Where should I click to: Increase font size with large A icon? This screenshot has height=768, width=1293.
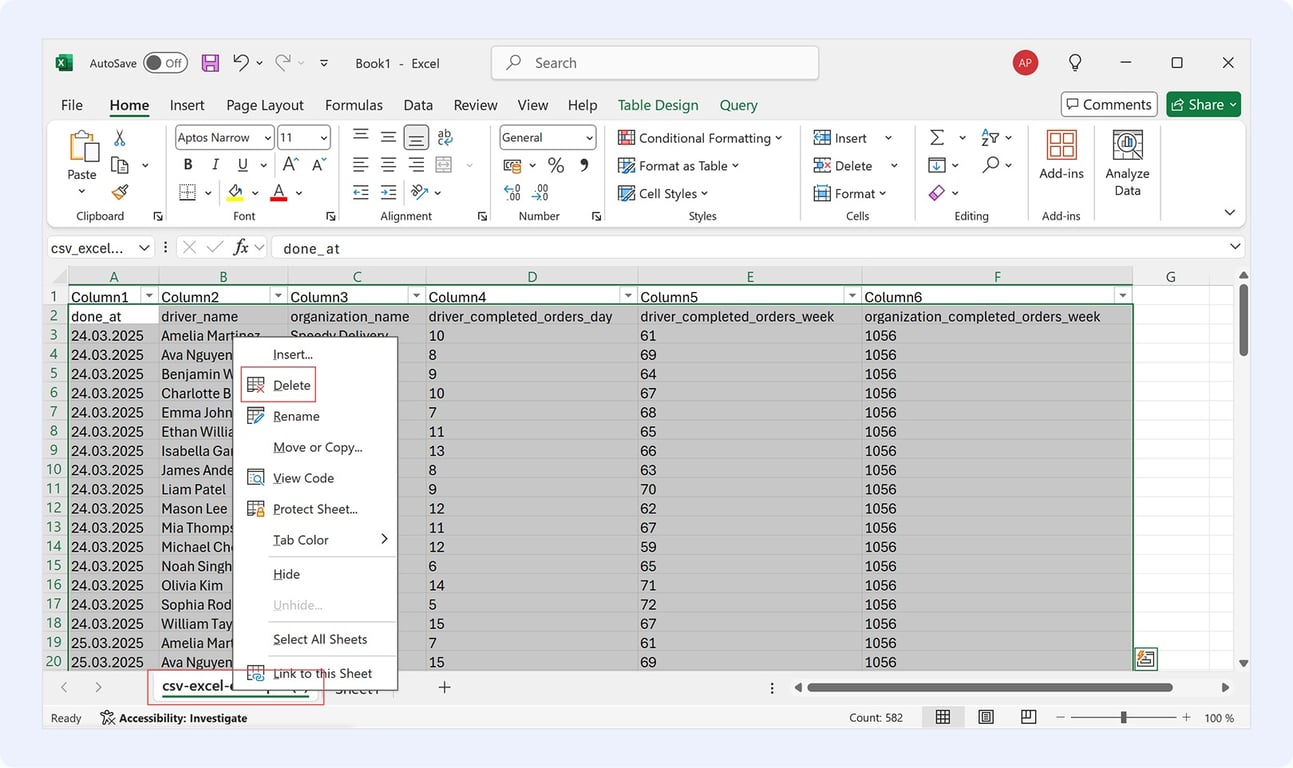(291, 165)
